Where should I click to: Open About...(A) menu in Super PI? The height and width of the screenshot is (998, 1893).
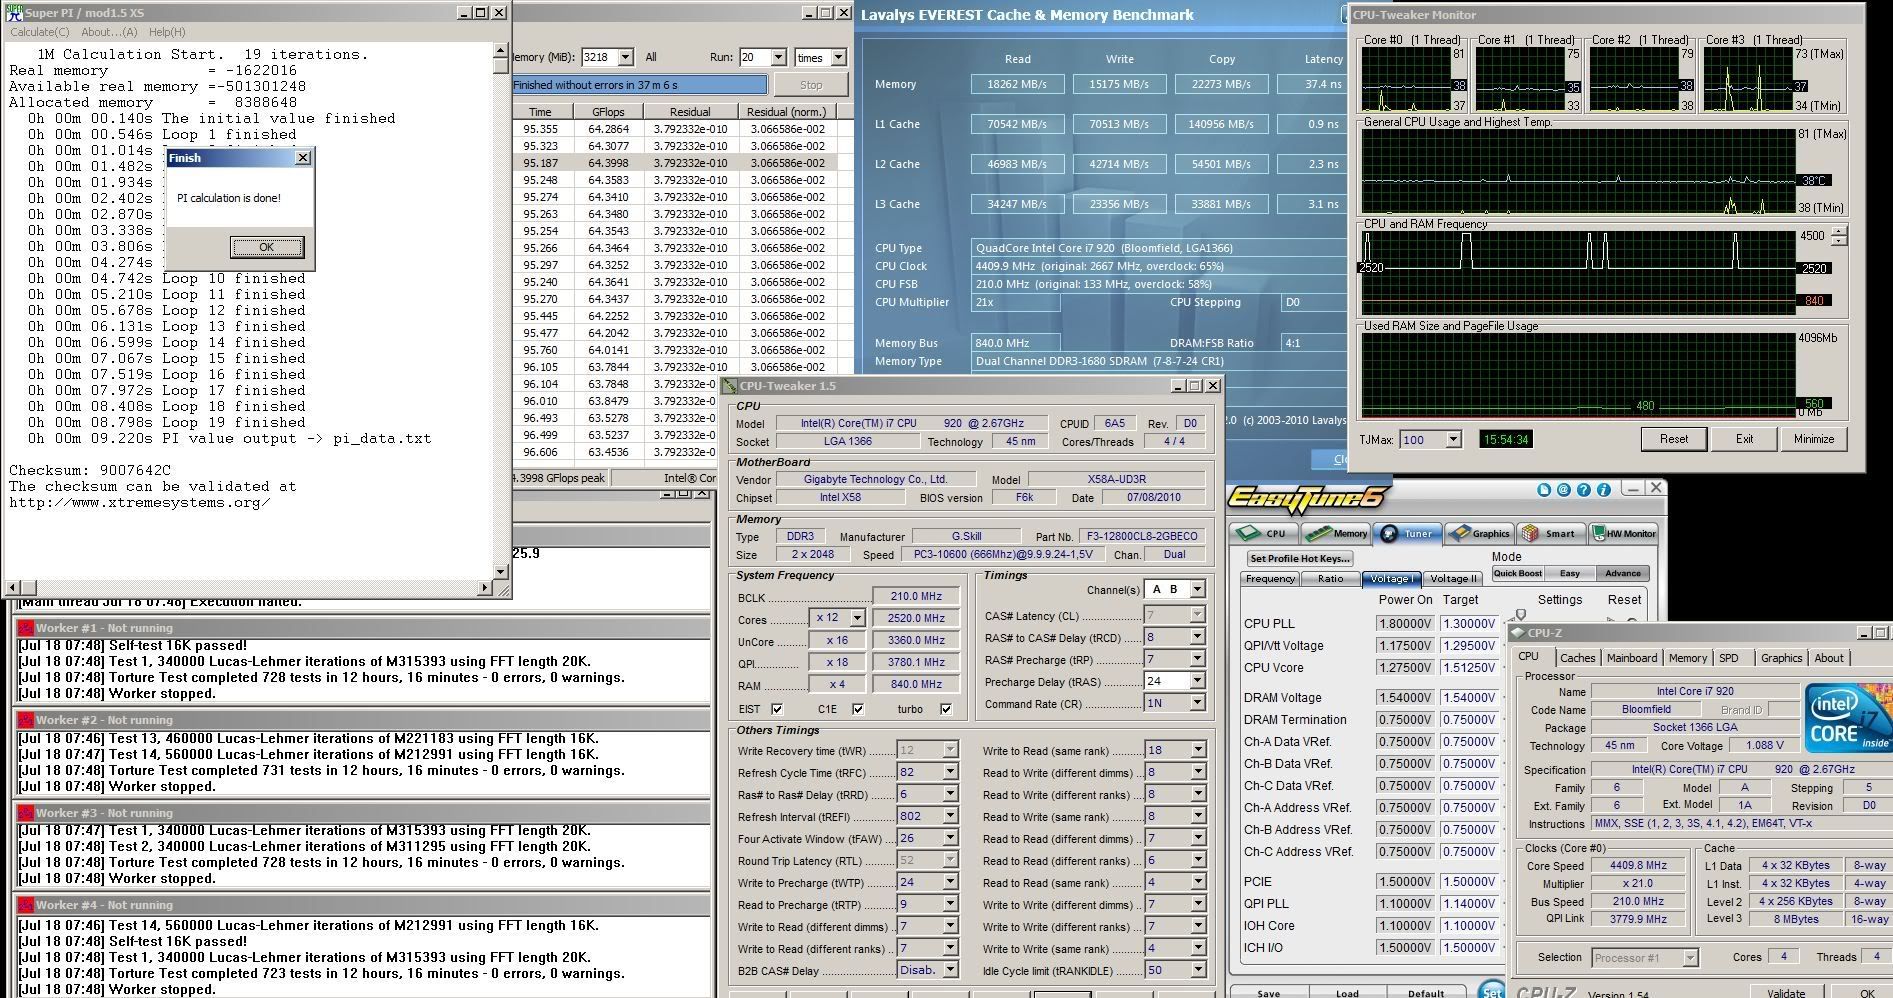109,32
